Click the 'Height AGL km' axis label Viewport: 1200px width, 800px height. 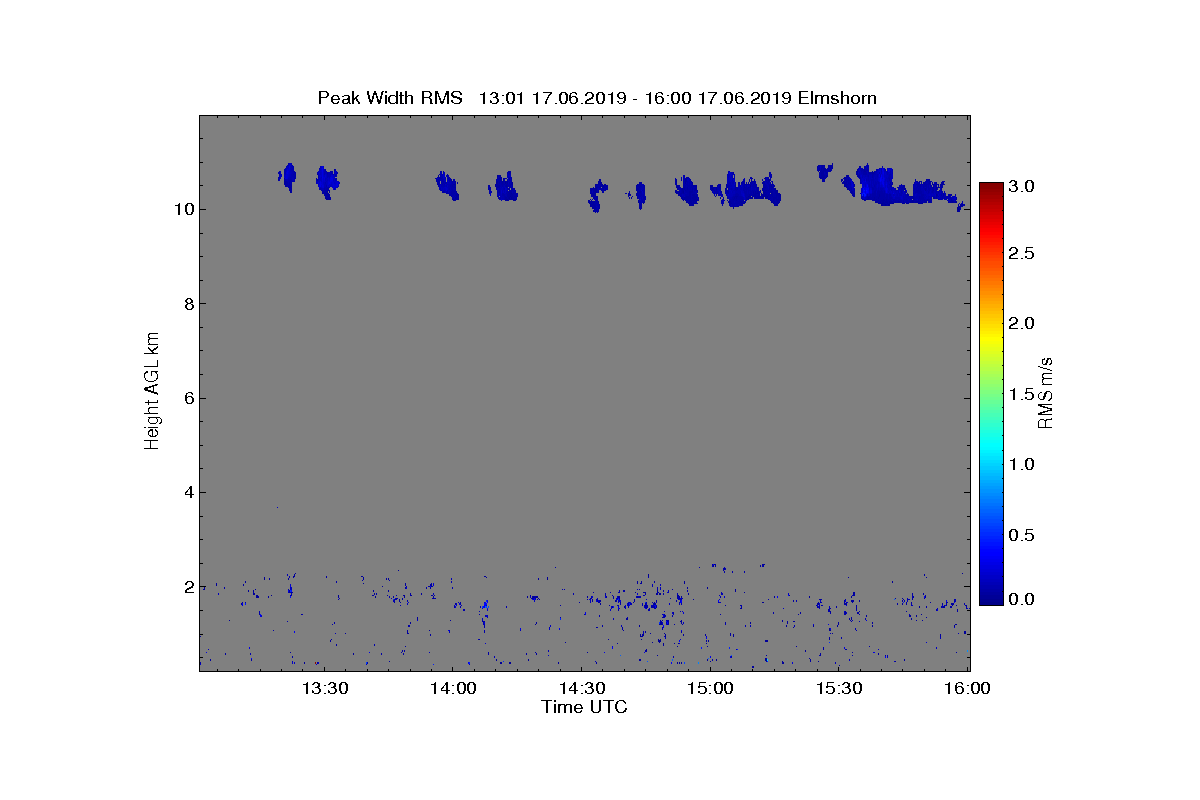(152, 392)
